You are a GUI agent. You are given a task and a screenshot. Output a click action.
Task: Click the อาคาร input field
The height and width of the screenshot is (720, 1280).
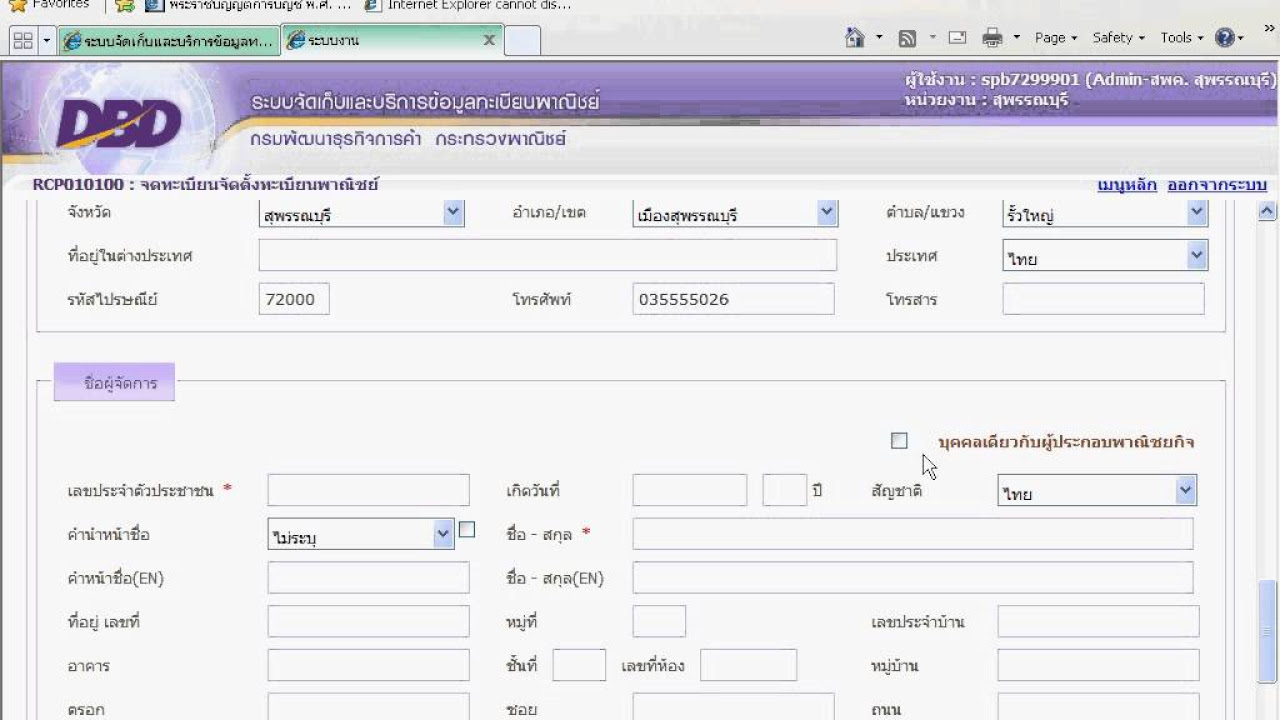tap(368, 665)
